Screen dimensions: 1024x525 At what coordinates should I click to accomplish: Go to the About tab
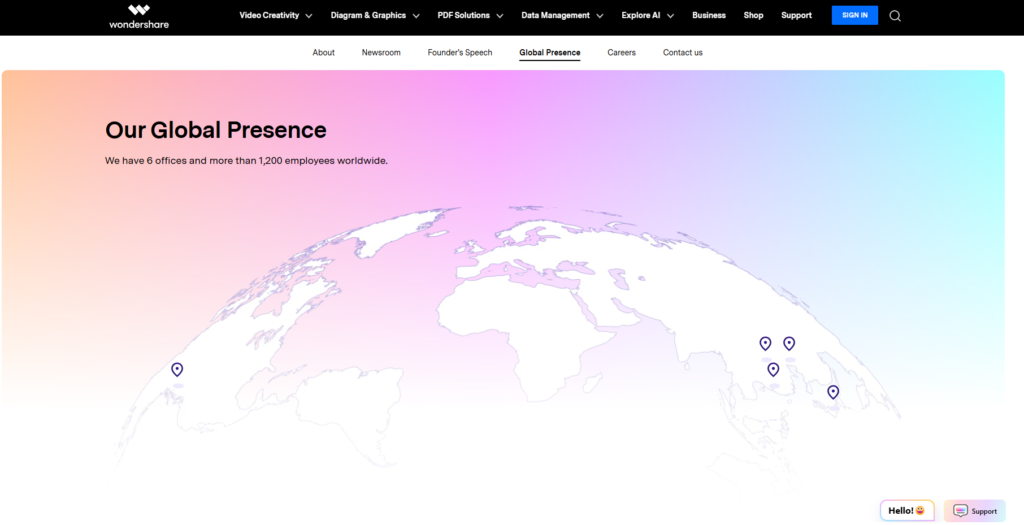323,52
